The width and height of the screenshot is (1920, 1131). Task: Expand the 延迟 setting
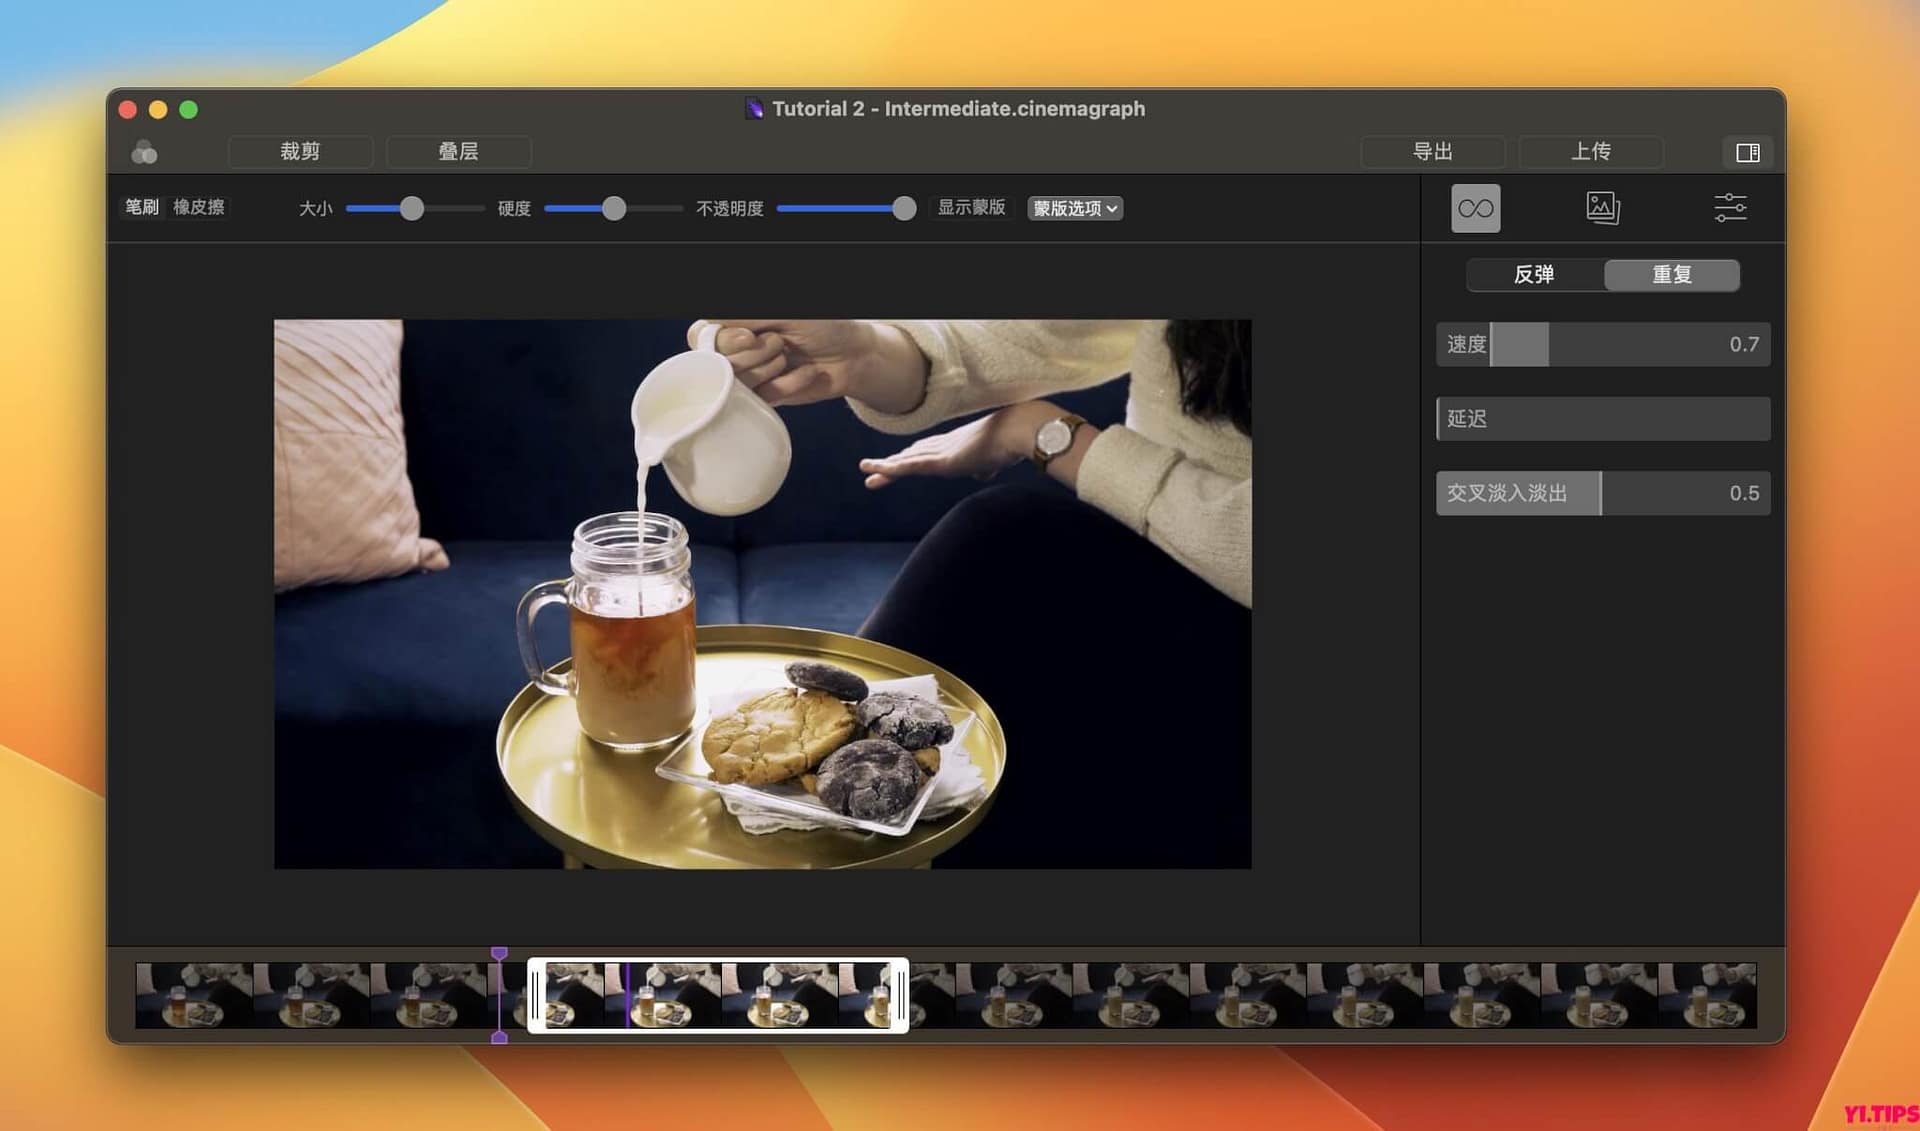[1601, 418]
